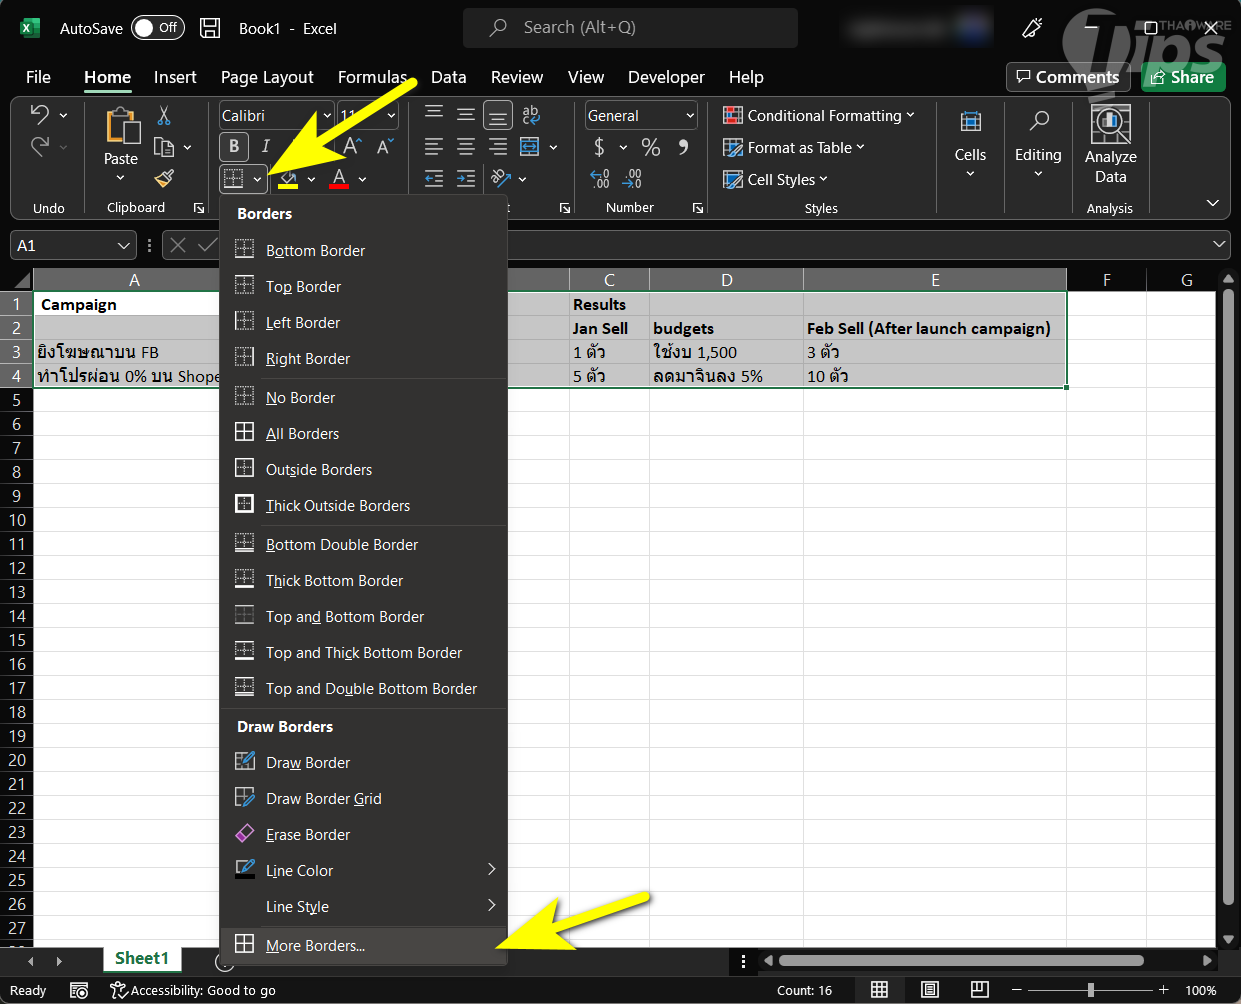
Task: Click the Save icon in title bar
Action: [x=210, y=28]
